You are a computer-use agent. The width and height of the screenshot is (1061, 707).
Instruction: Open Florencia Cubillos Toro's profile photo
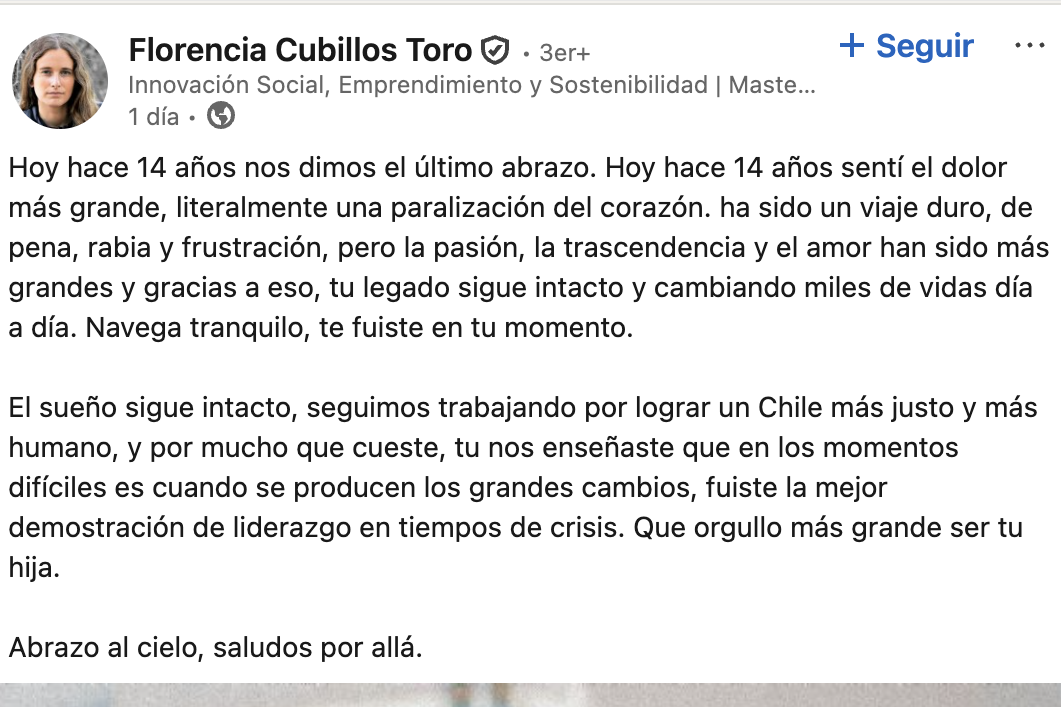[x=59, y=81]
